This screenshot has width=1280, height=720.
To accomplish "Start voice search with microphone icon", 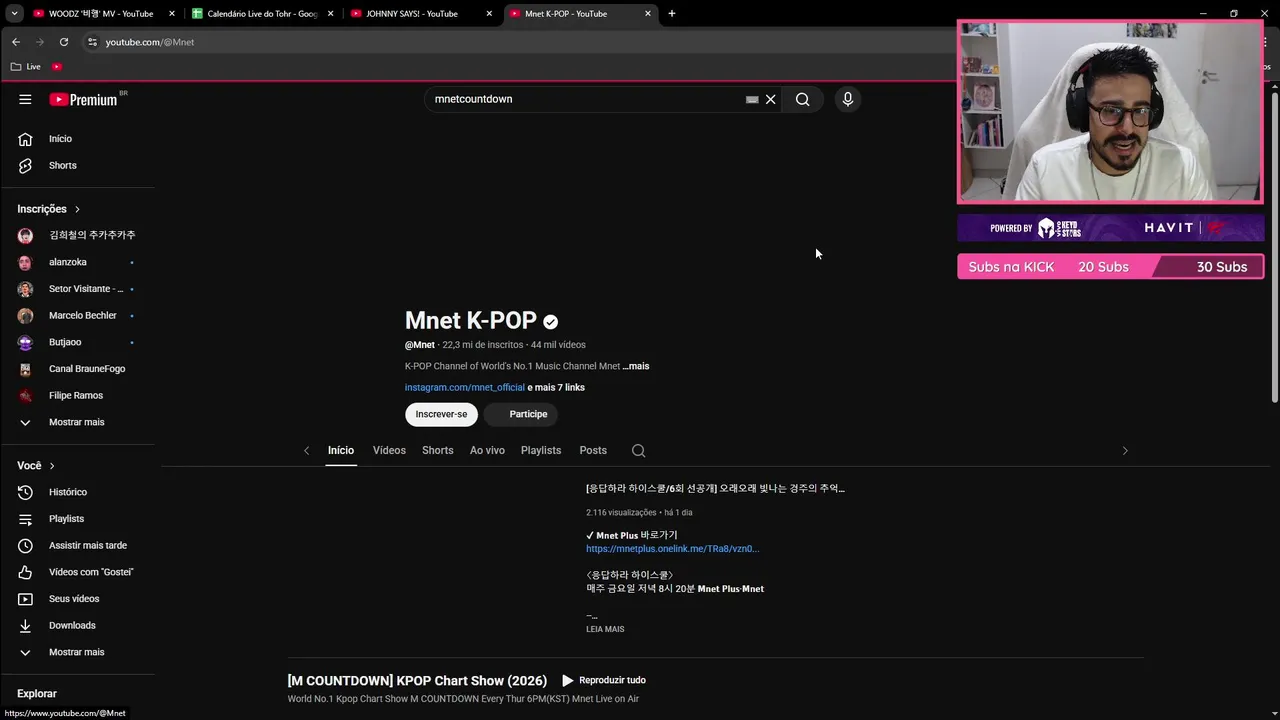I will pos(847,99).
